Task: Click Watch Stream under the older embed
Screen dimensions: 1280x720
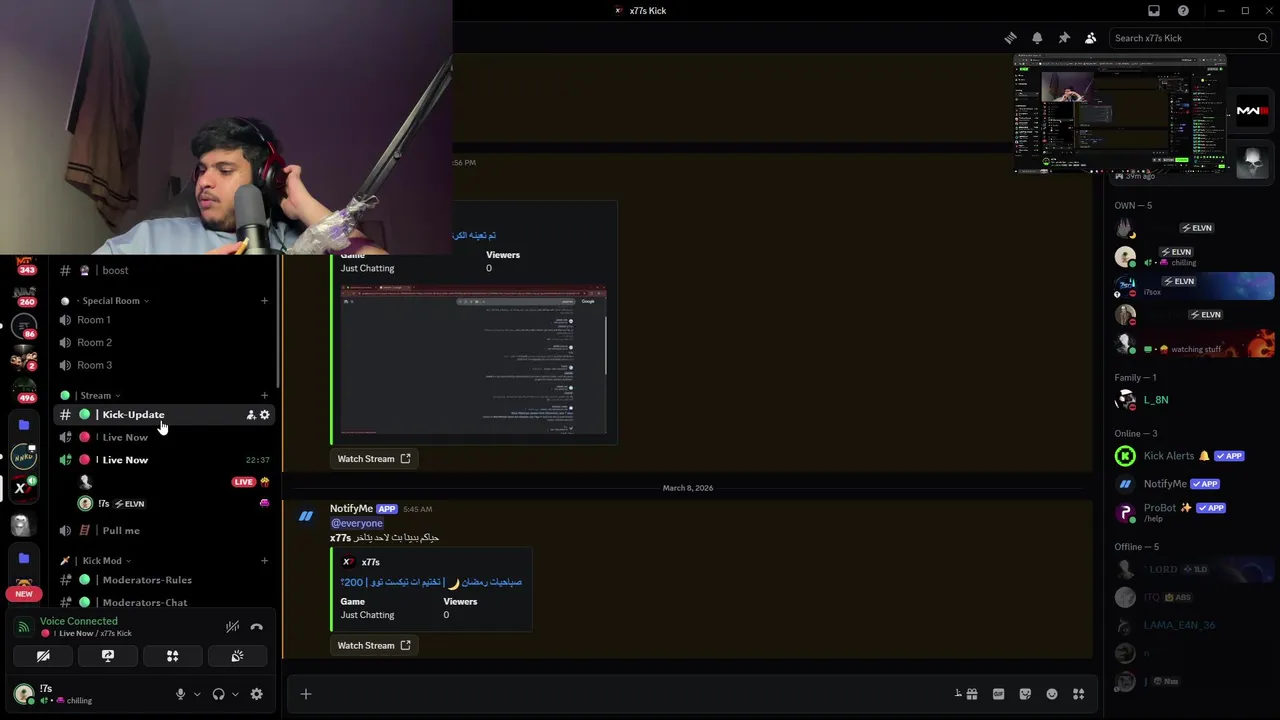Action: point(374,459)
